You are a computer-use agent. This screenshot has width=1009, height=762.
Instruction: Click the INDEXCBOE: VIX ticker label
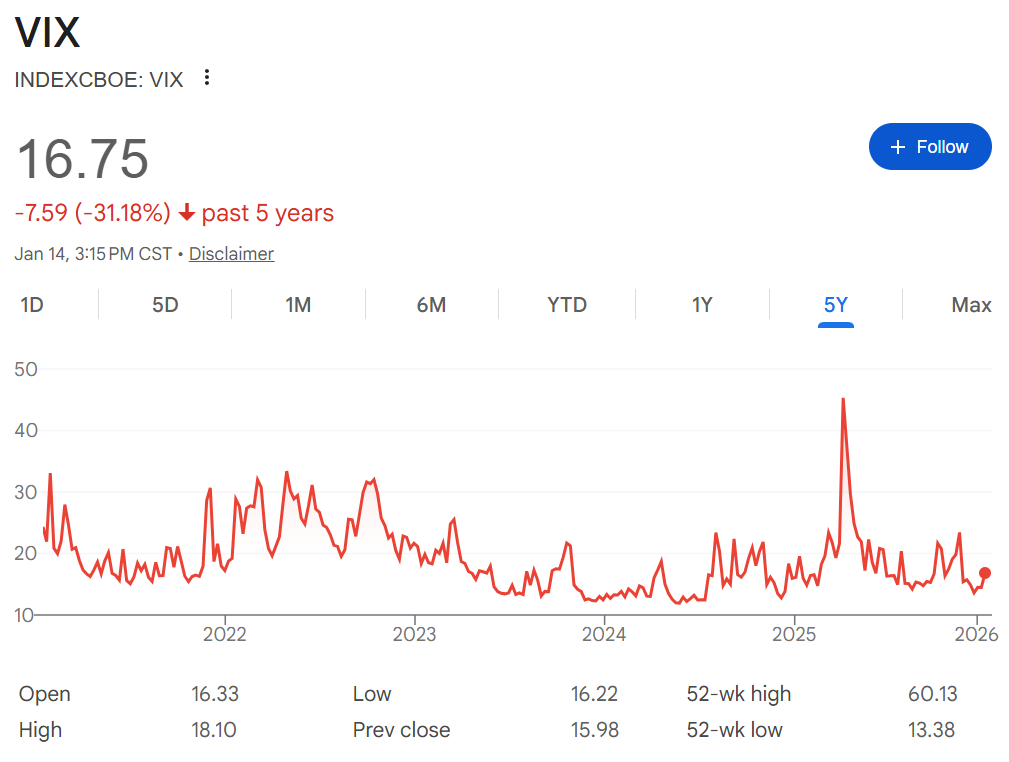coord(99,80)
